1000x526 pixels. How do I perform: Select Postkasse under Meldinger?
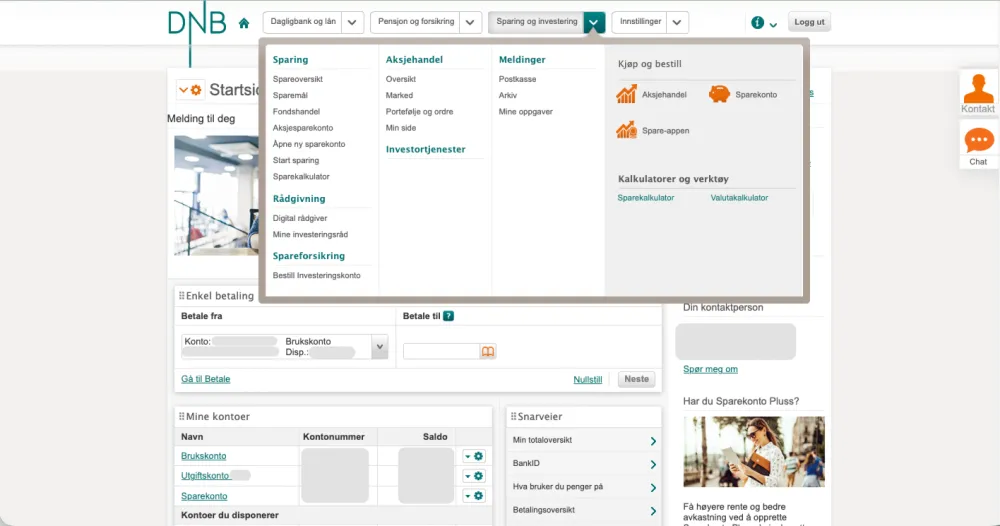[517, 79]
